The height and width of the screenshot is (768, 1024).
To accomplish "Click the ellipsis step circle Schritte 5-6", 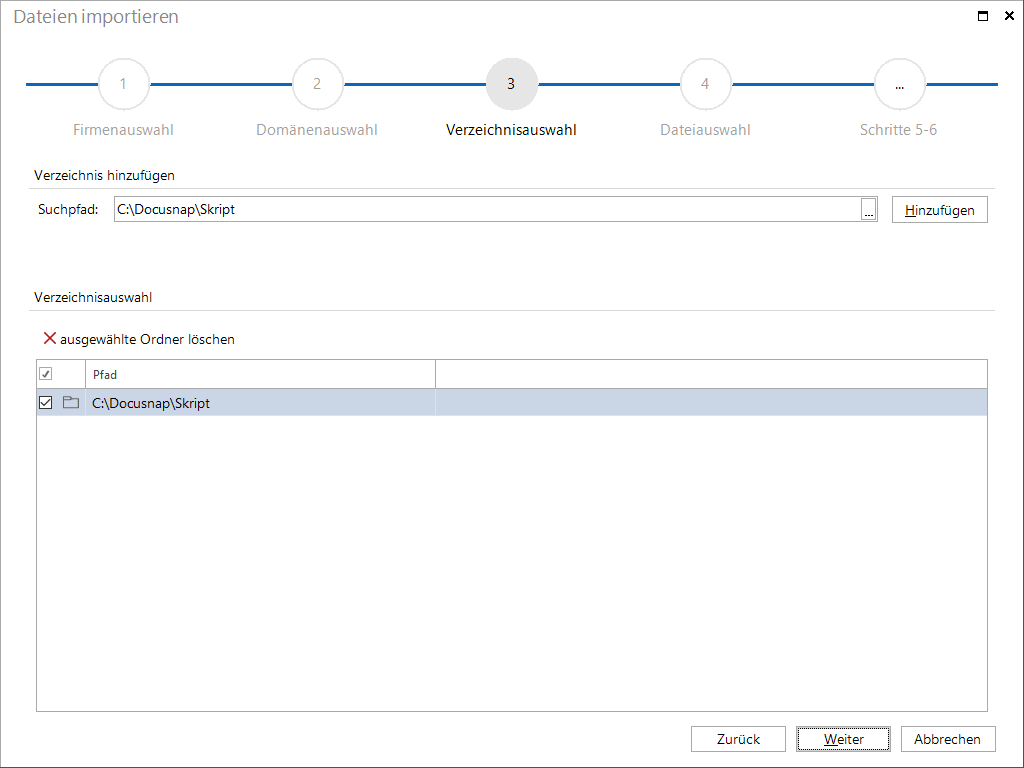I will point(899,84).
